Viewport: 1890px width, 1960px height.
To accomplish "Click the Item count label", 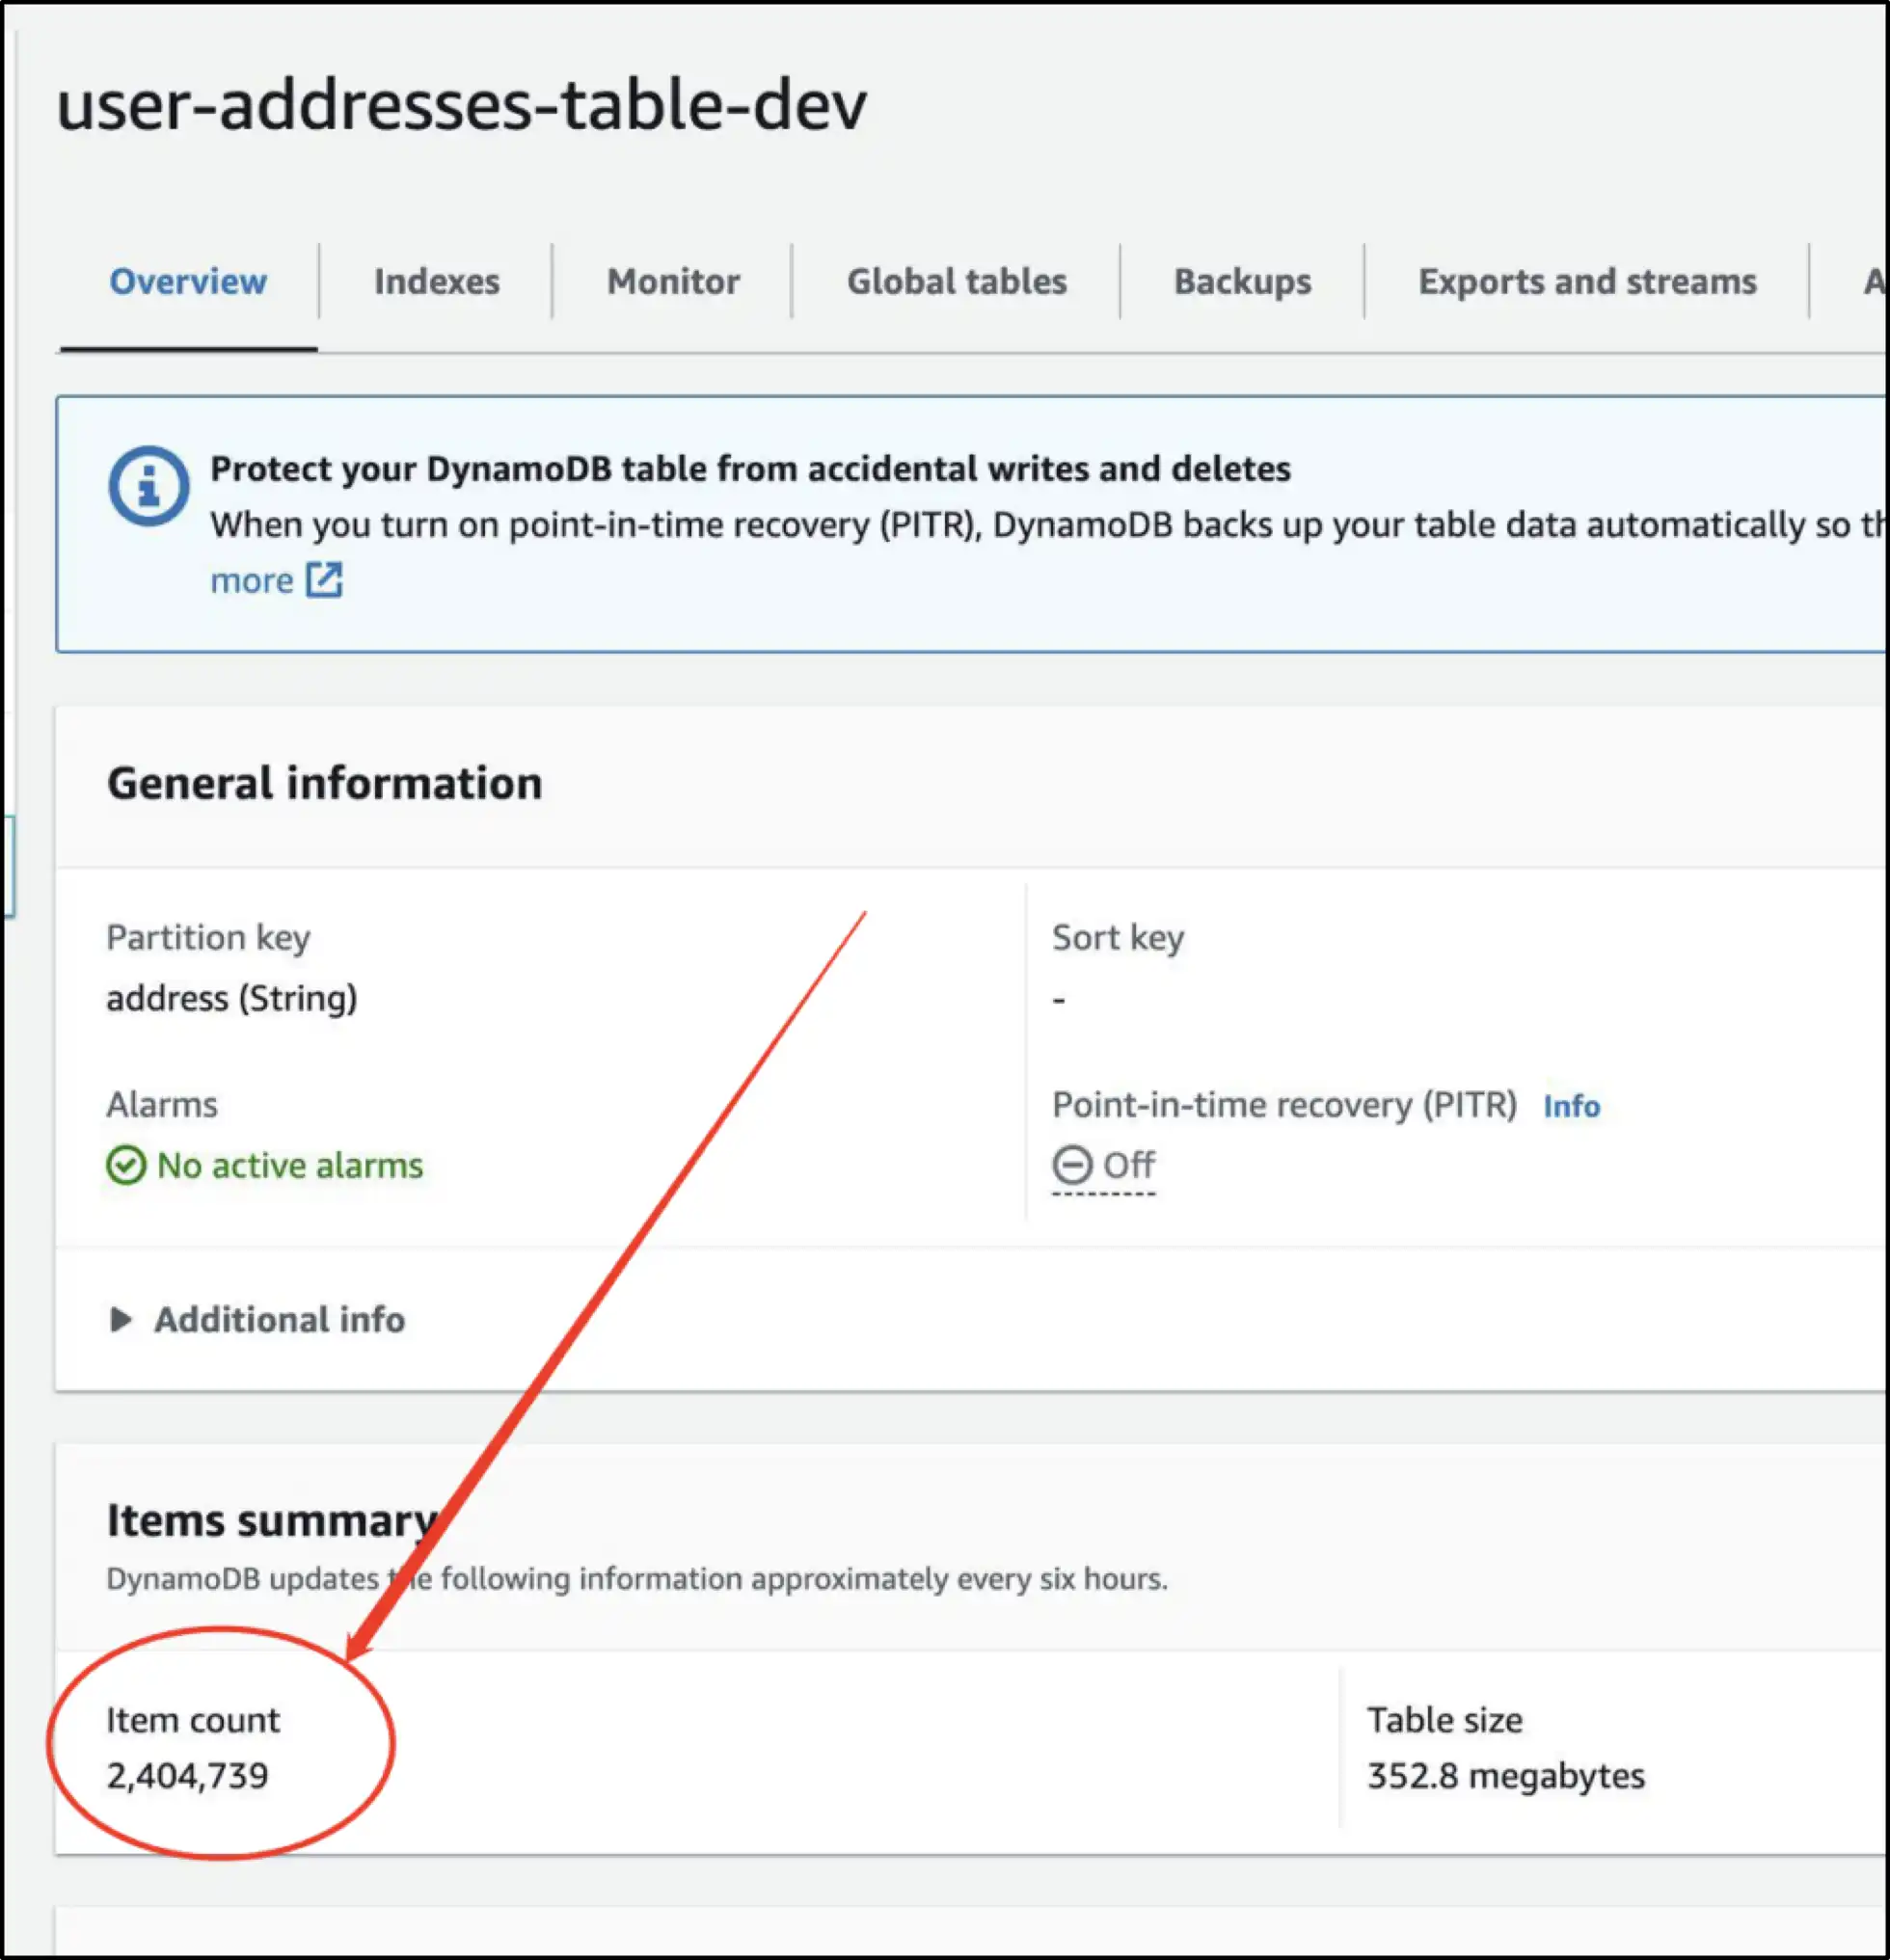I will click(193, 1720).
